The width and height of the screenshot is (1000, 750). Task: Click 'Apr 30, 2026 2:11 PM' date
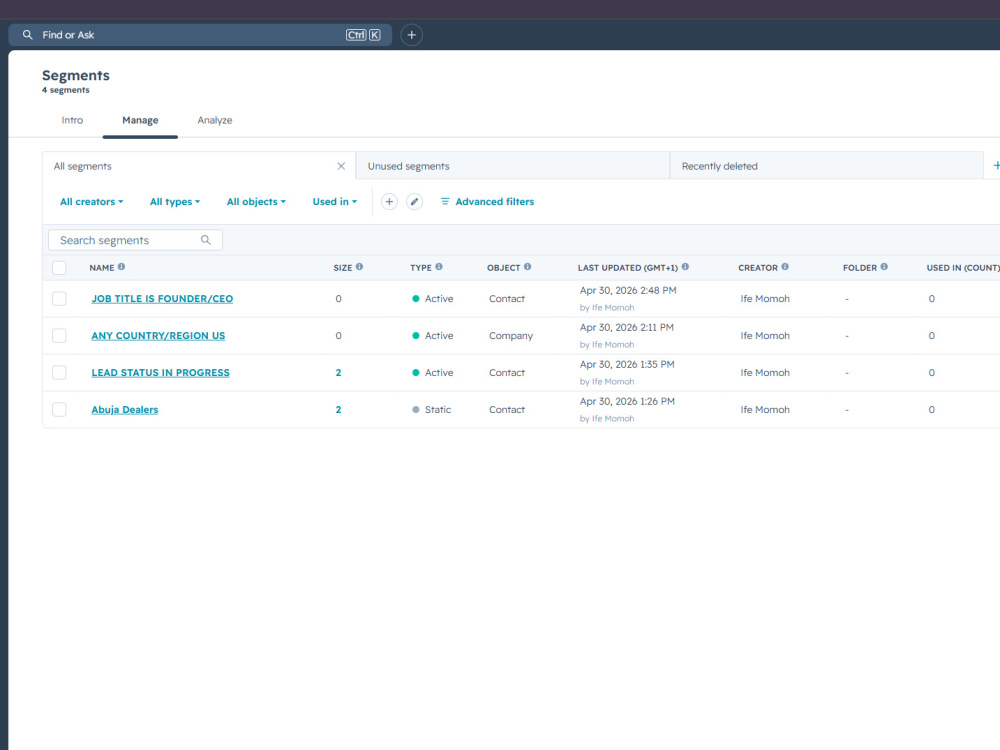626,327
